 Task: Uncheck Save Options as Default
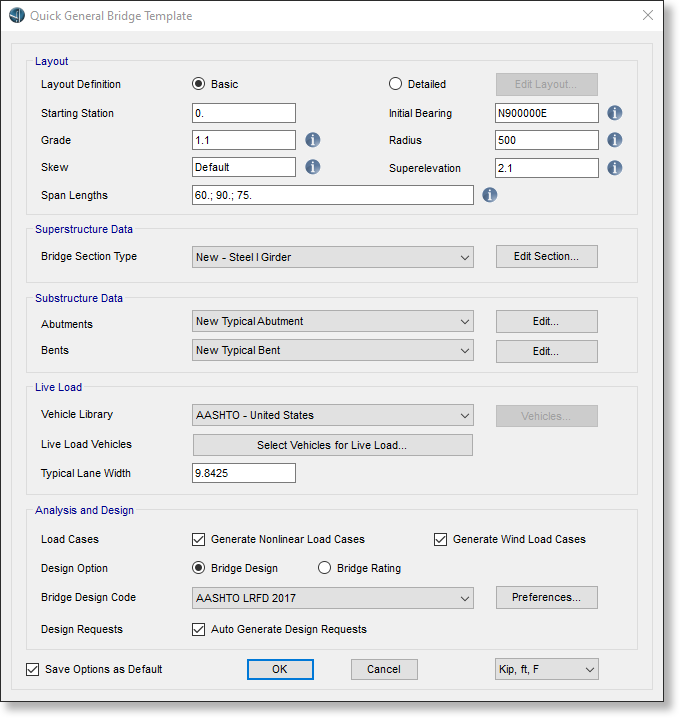tap(33, 669)
